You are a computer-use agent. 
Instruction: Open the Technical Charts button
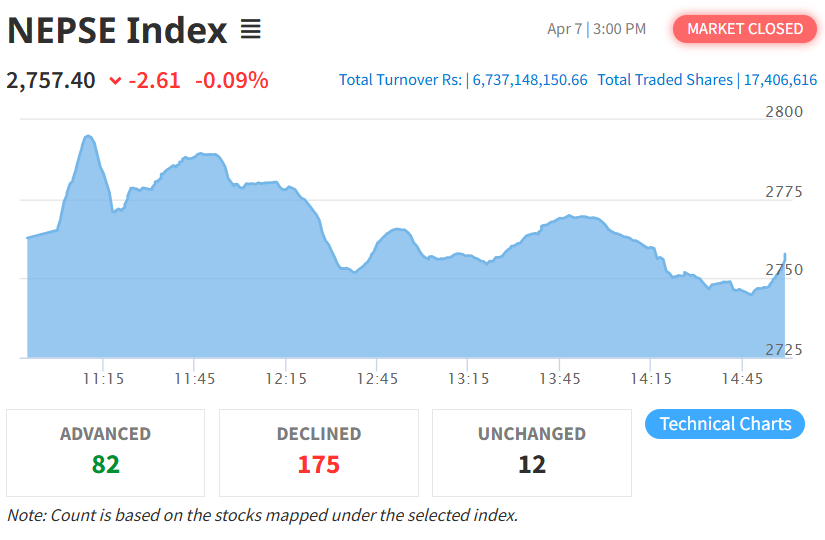(x=725, y=424)
